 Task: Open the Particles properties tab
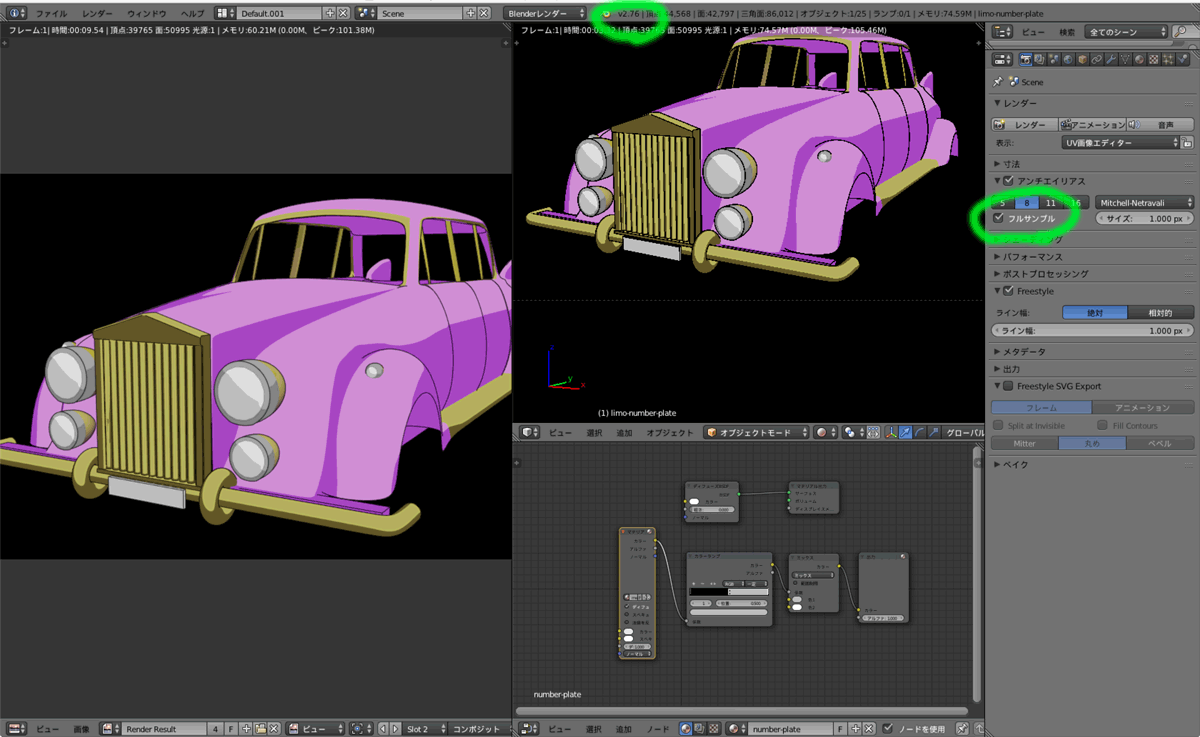coord(1170,59)
